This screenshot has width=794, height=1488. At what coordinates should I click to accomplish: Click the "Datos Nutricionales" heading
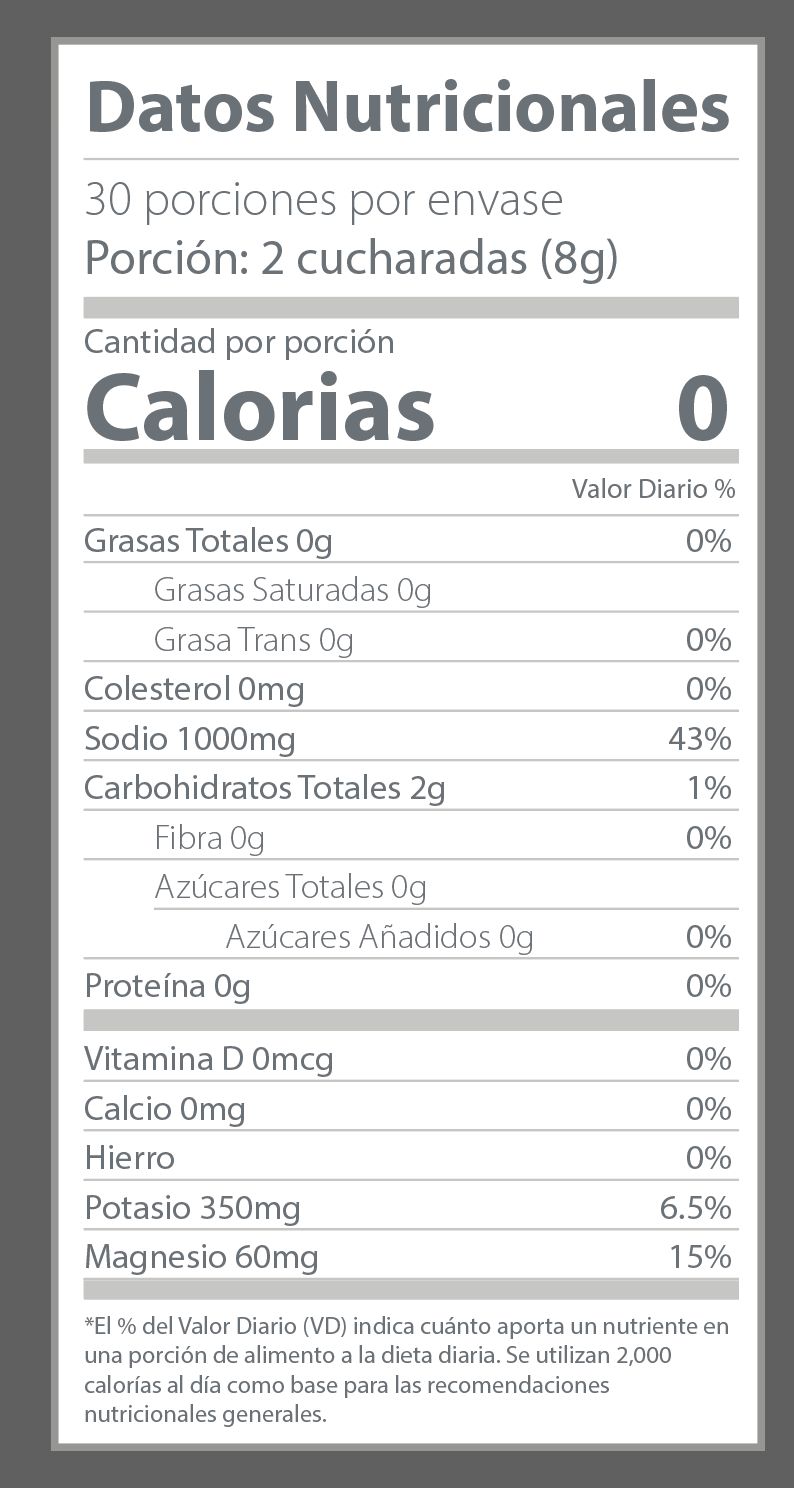tap(408, 108)
